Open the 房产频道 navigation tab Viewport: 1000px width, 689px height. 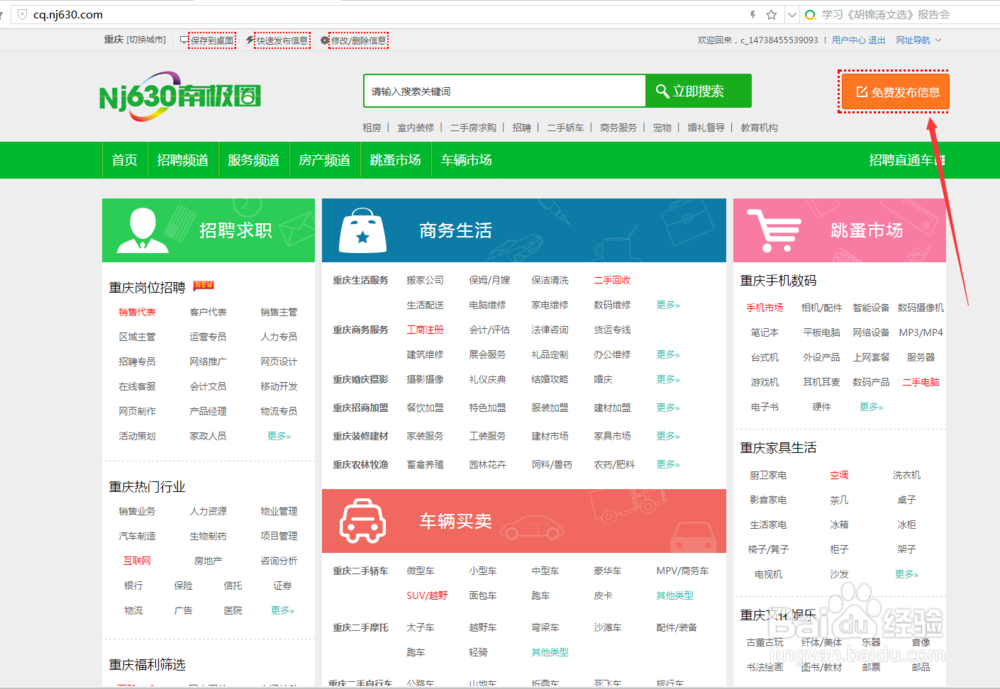[x=325, y=159]
